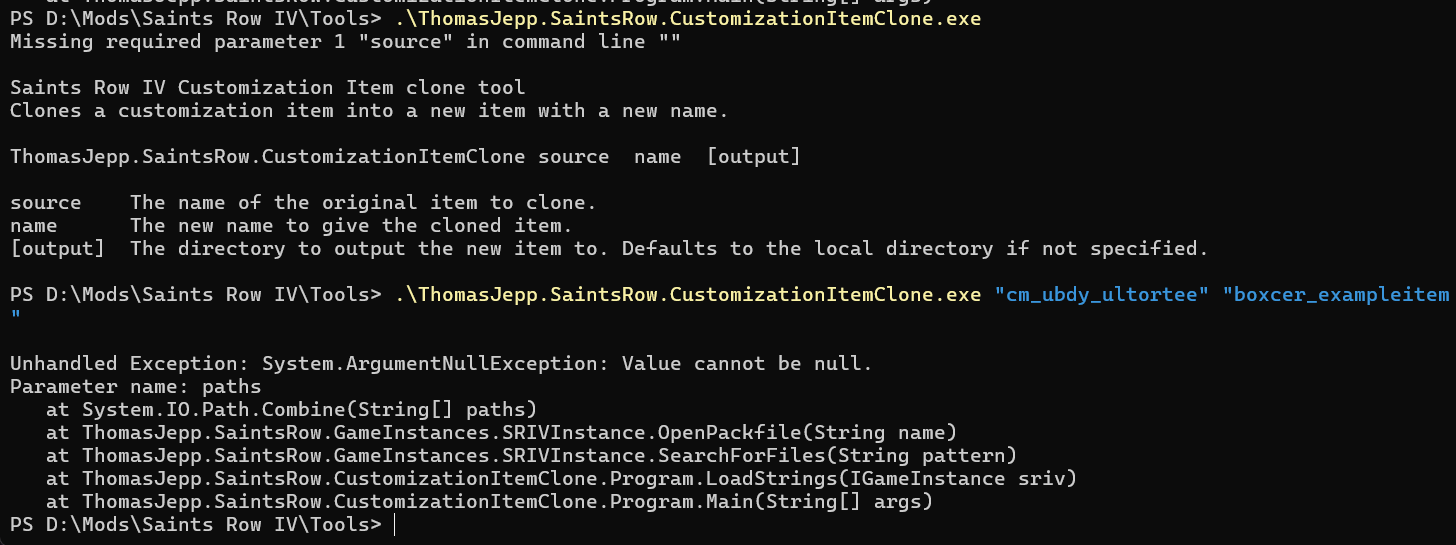1456x545 pixels.
Task: Click the 'Clones a customization item' description line
Action: [369, 111]
